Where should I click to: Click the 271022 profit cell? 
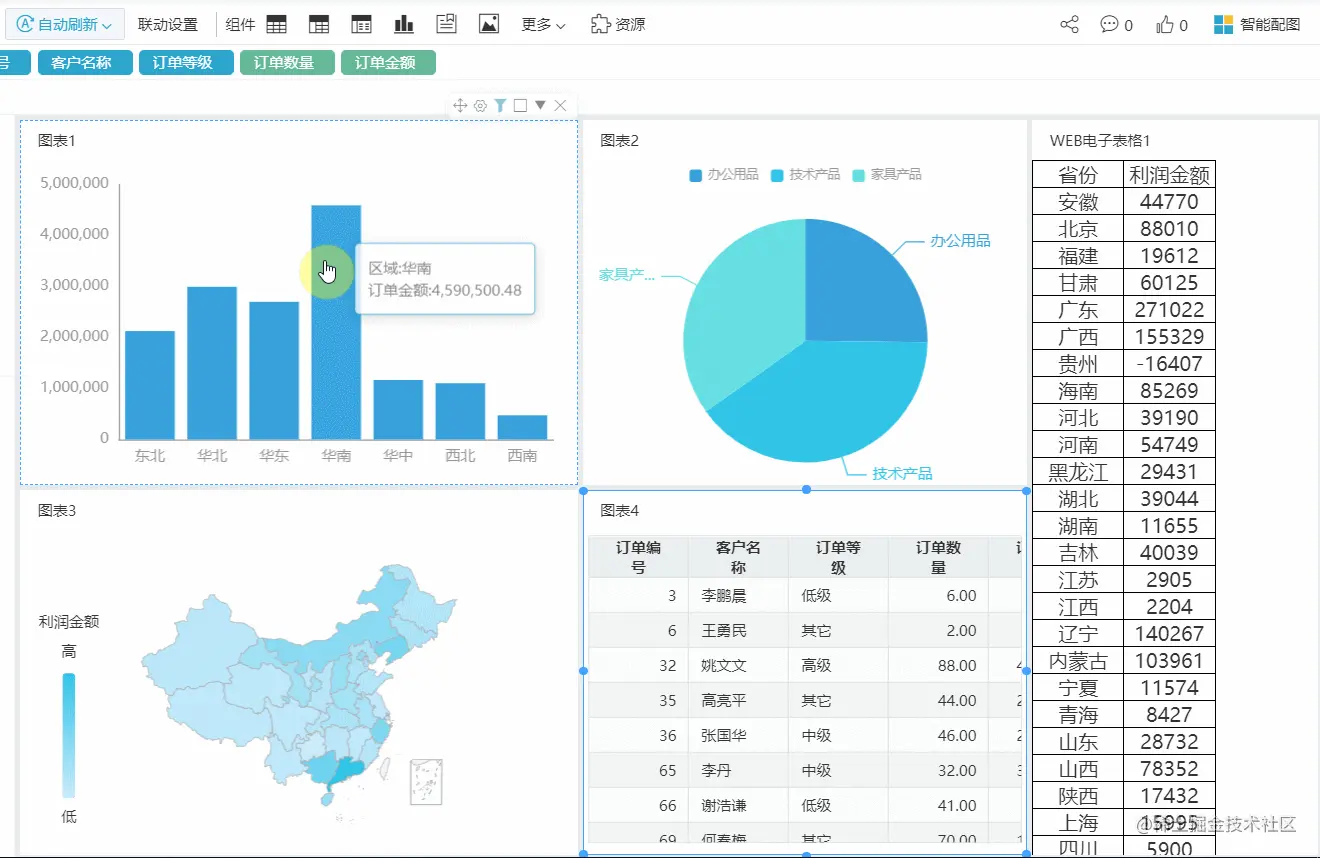click(1169, 310)
